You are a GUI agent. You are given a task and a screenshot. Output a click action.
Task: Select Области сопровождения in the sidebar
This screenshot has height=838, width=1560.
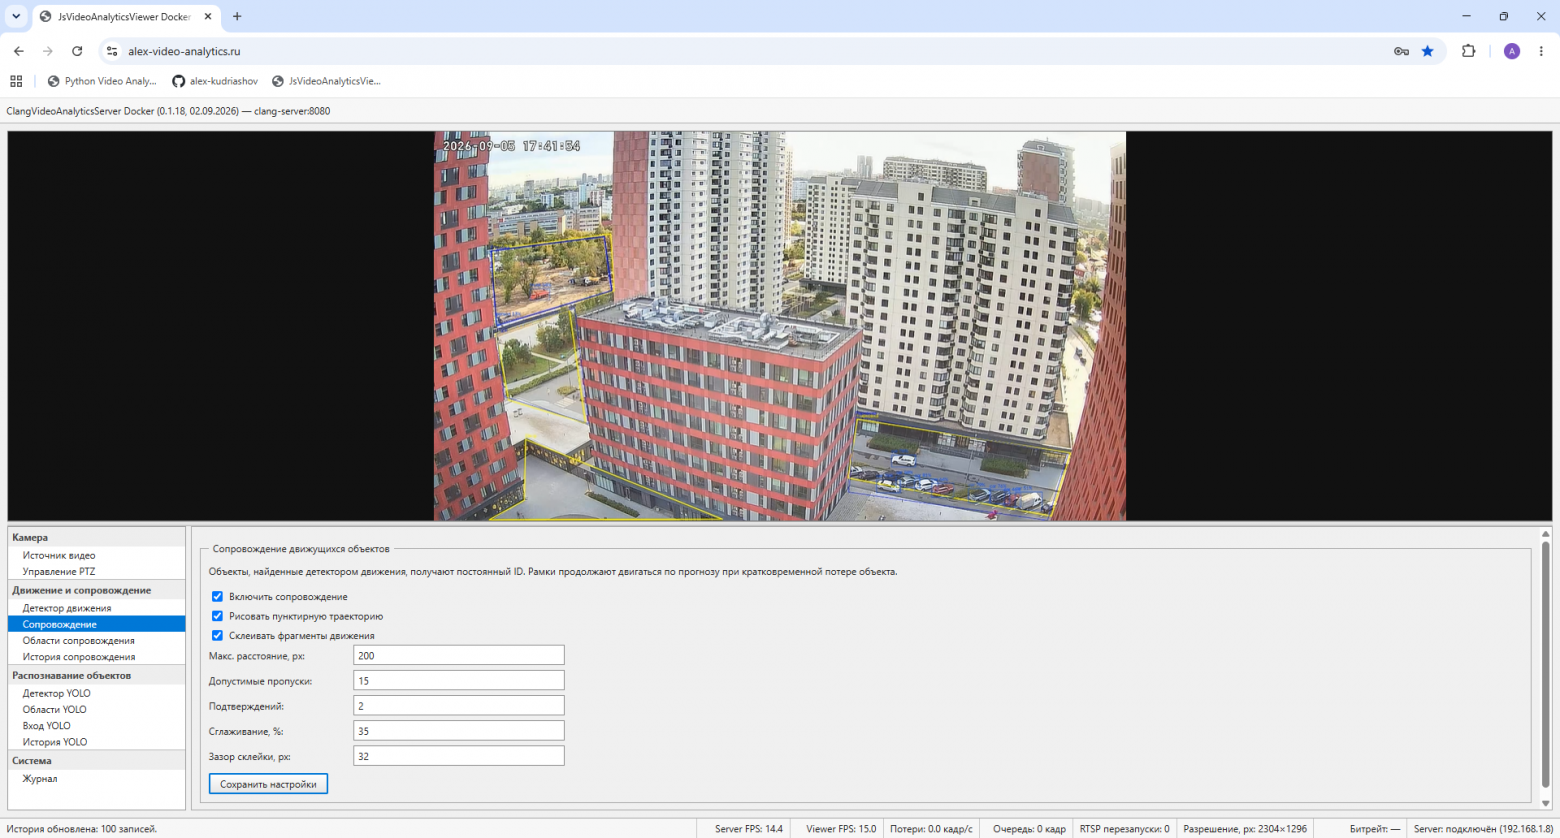96,640
